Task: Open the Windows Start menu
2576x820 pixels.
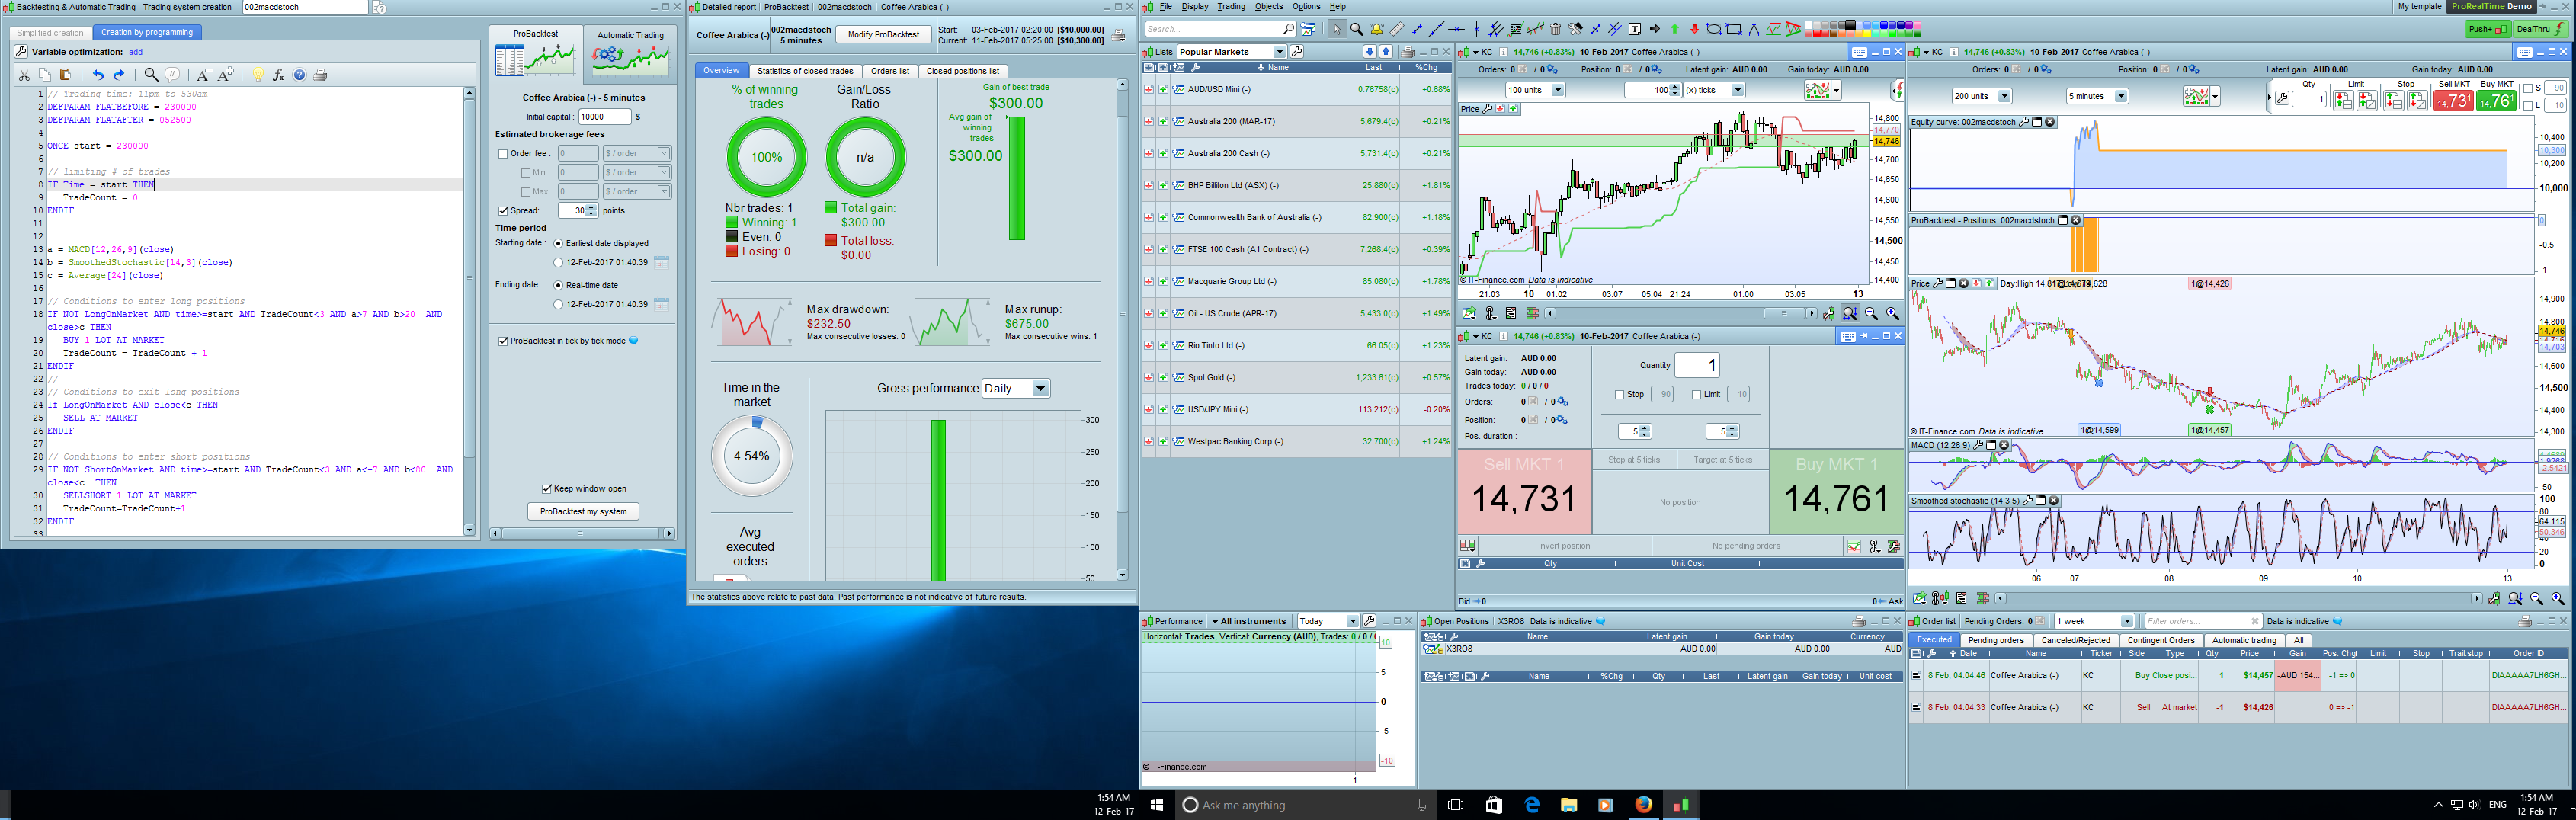Action: [x=1157, y=805]
